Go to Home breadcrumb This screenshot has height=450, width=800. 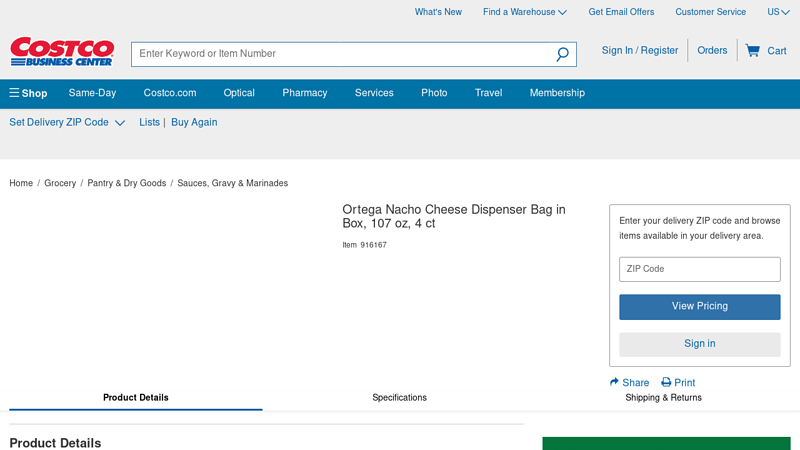coord(21,183)
